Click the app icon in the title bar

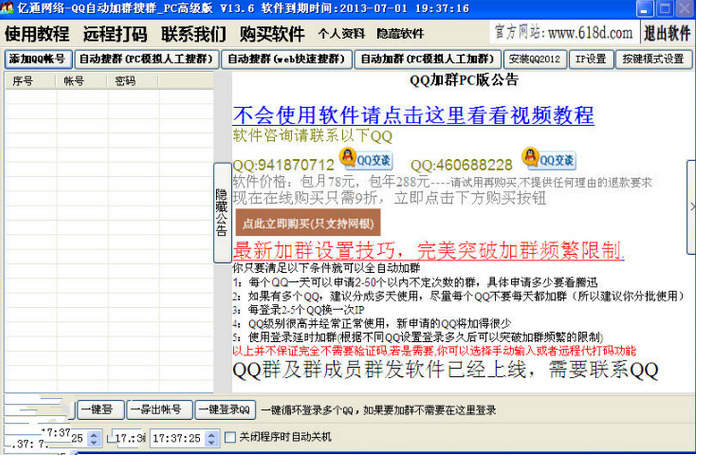click(x=7, y=8)
